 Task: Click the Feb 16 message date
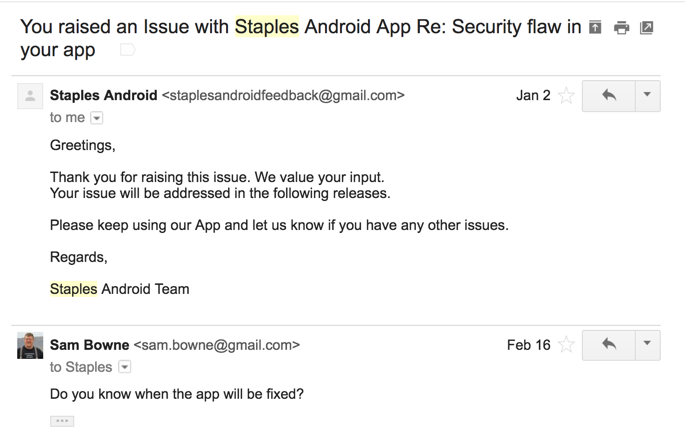528,345
